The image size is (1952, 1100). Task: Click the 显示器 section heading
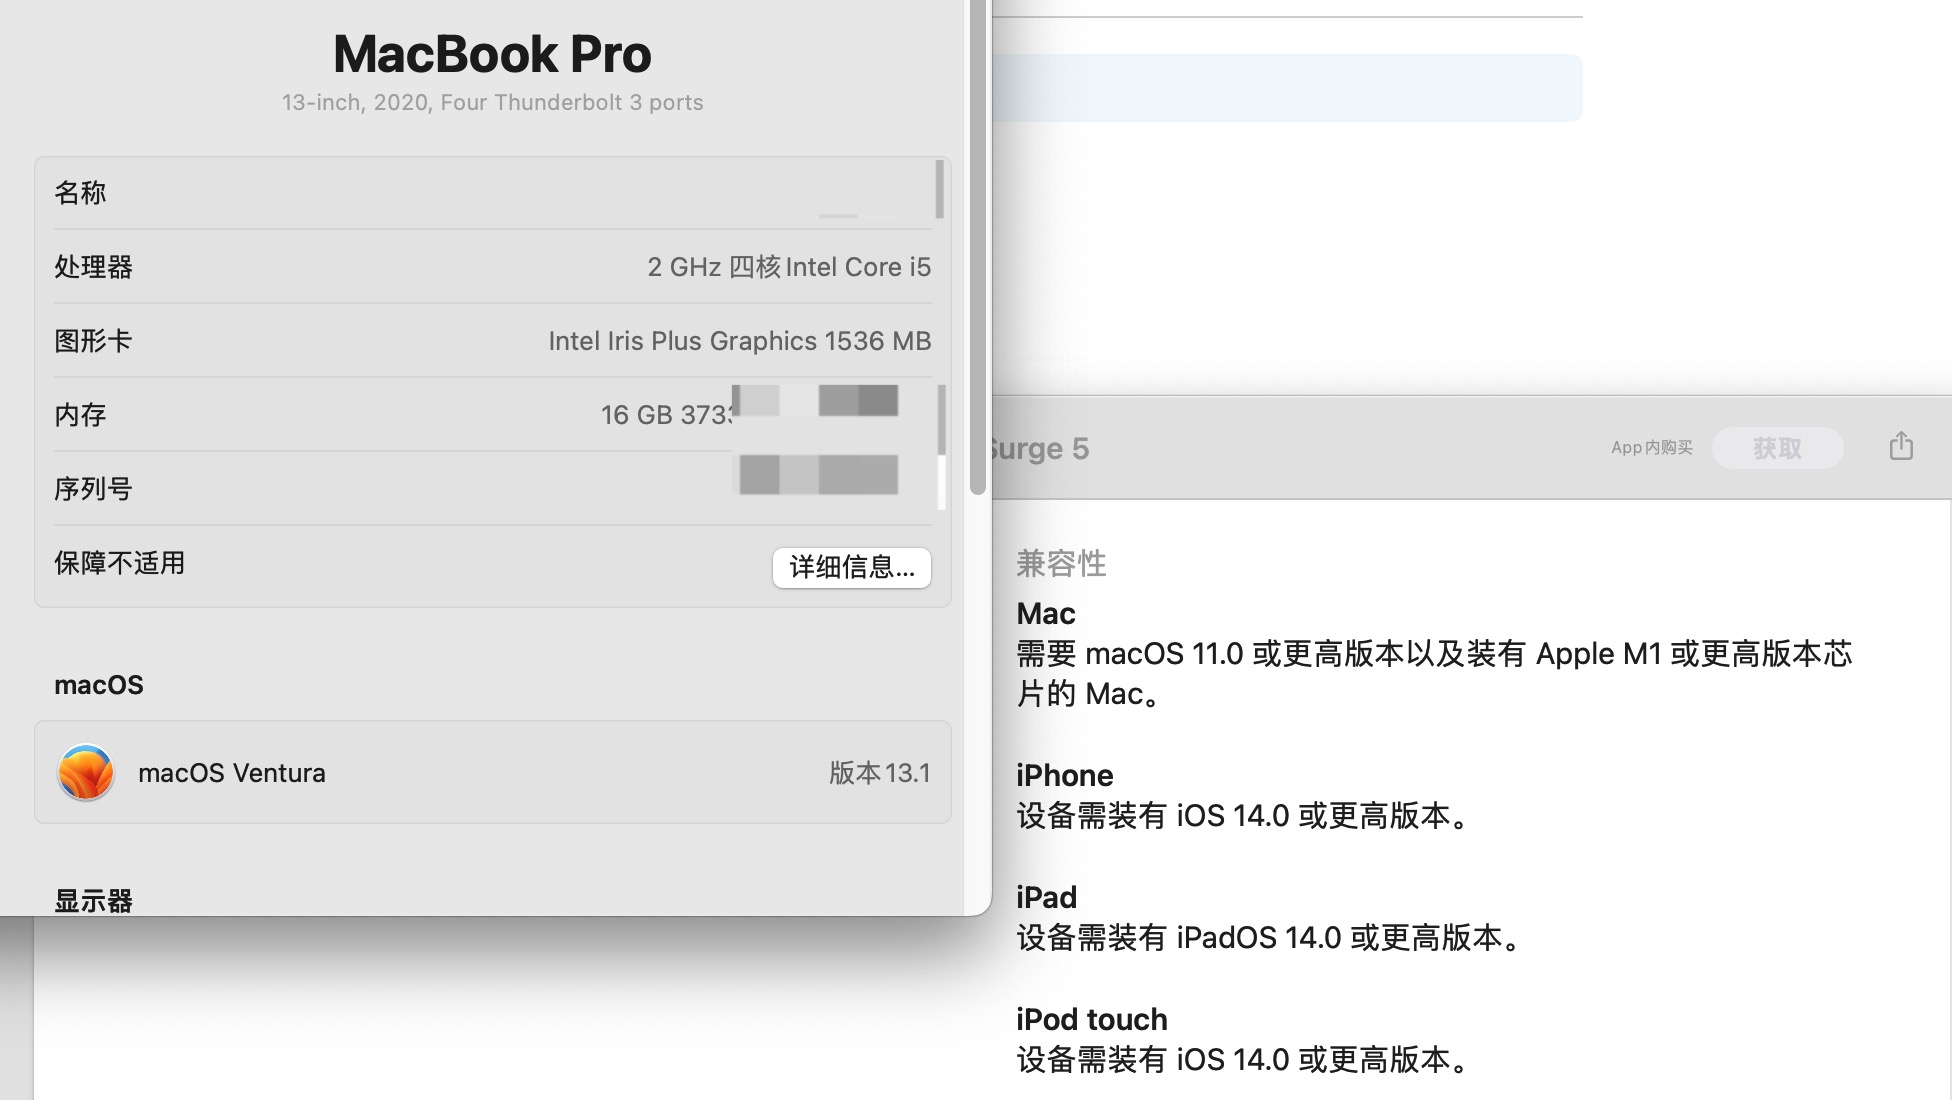pos(93,900)
